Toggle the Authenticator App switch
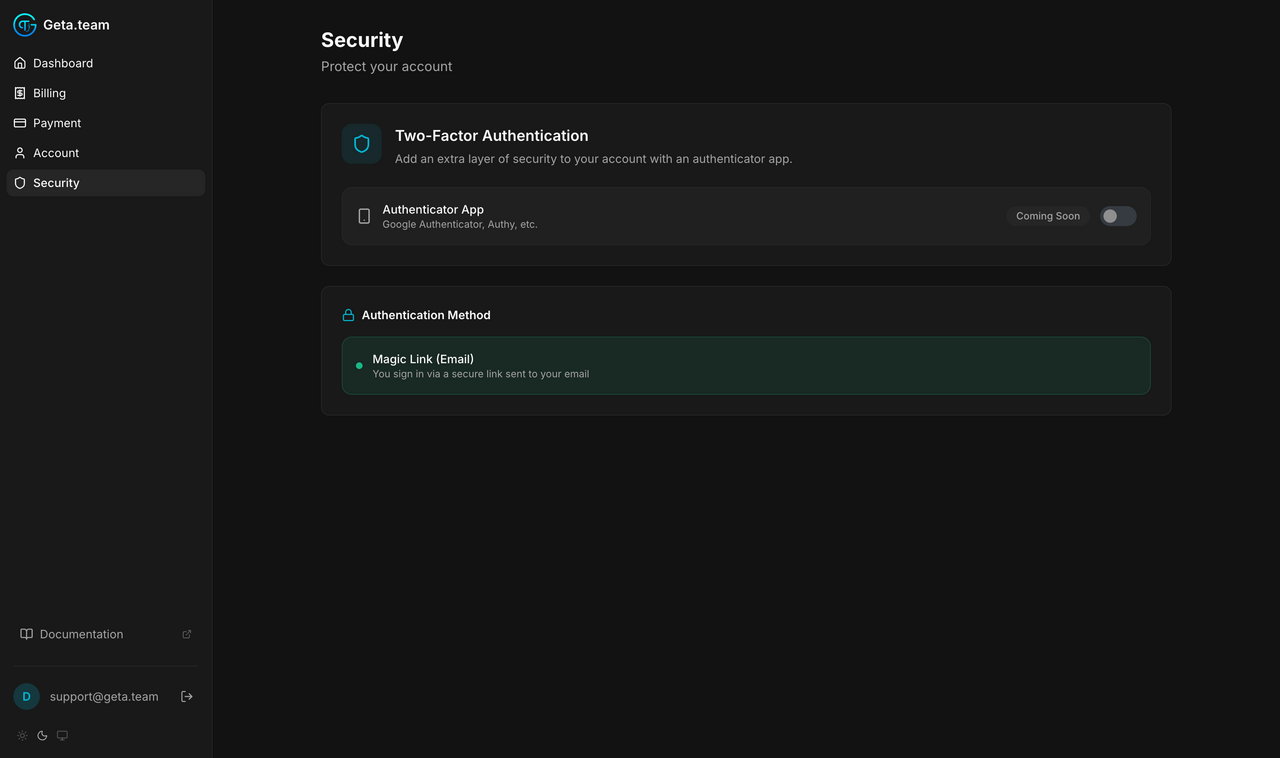 pyautogui.click(x=1118, y=216)
